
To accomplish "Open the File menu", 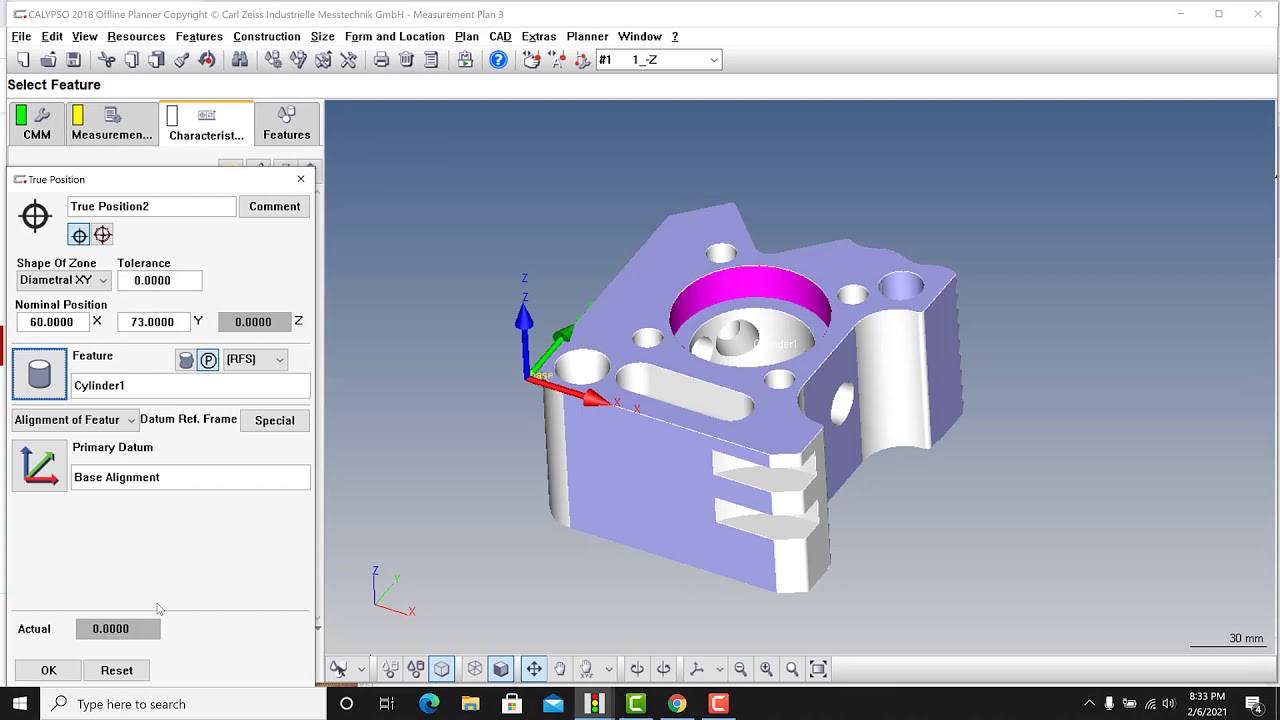I will 21,37.
